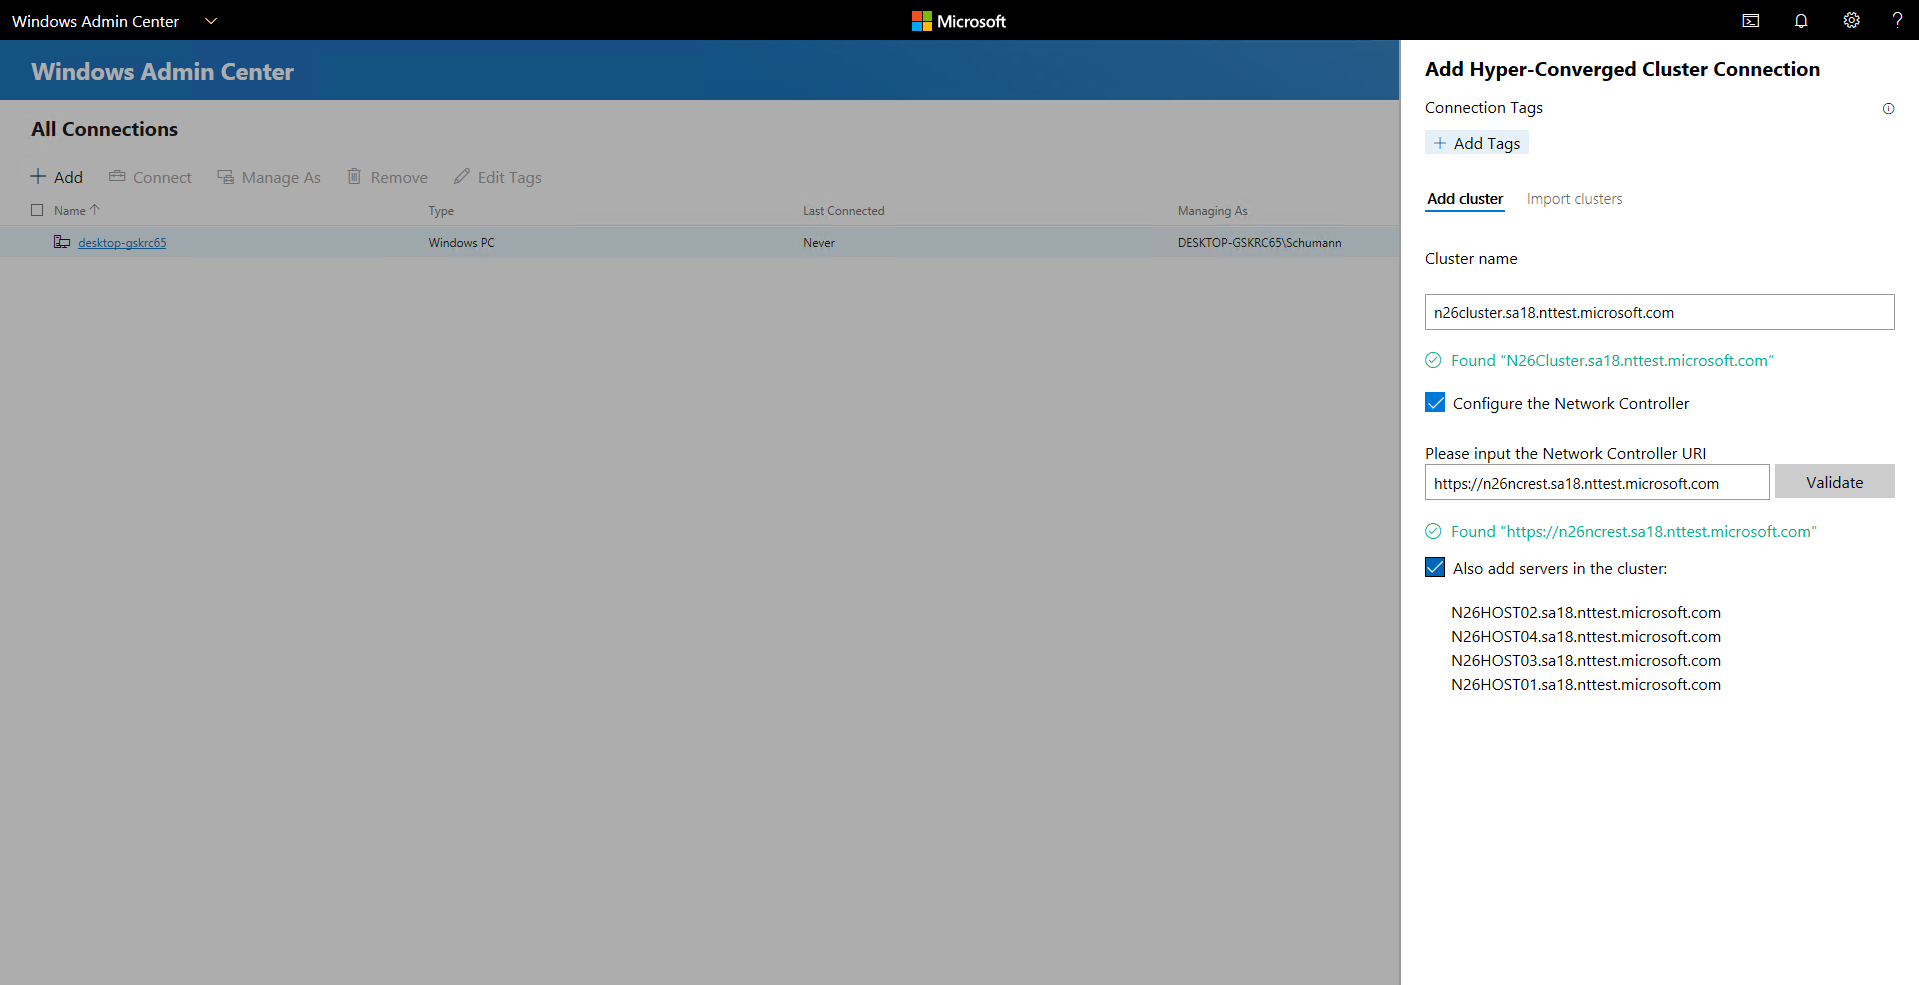Select the Manage As icon
The height and width of the screenshot is (985, 1919).
225,176
